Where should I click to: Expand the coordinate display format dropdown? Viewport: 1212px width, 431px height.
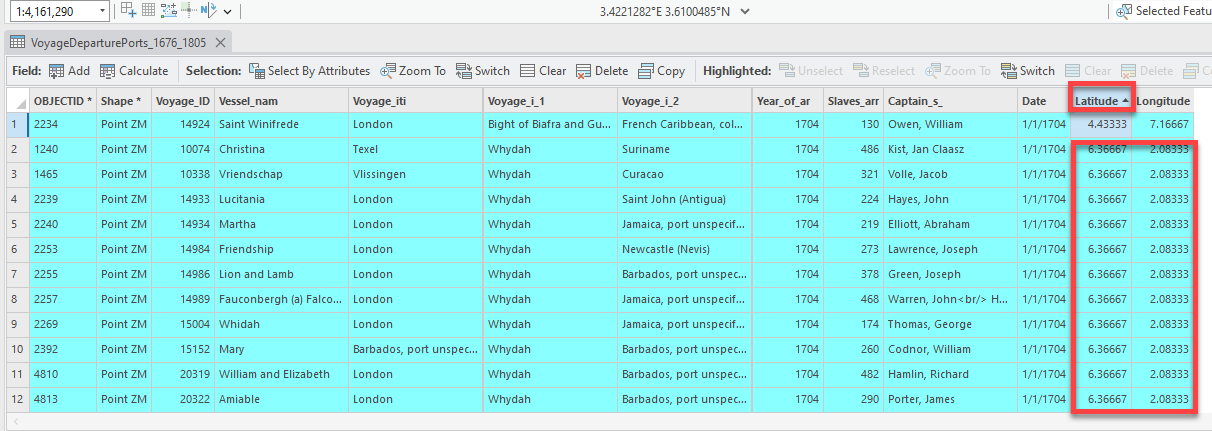(x=744, y=11)
